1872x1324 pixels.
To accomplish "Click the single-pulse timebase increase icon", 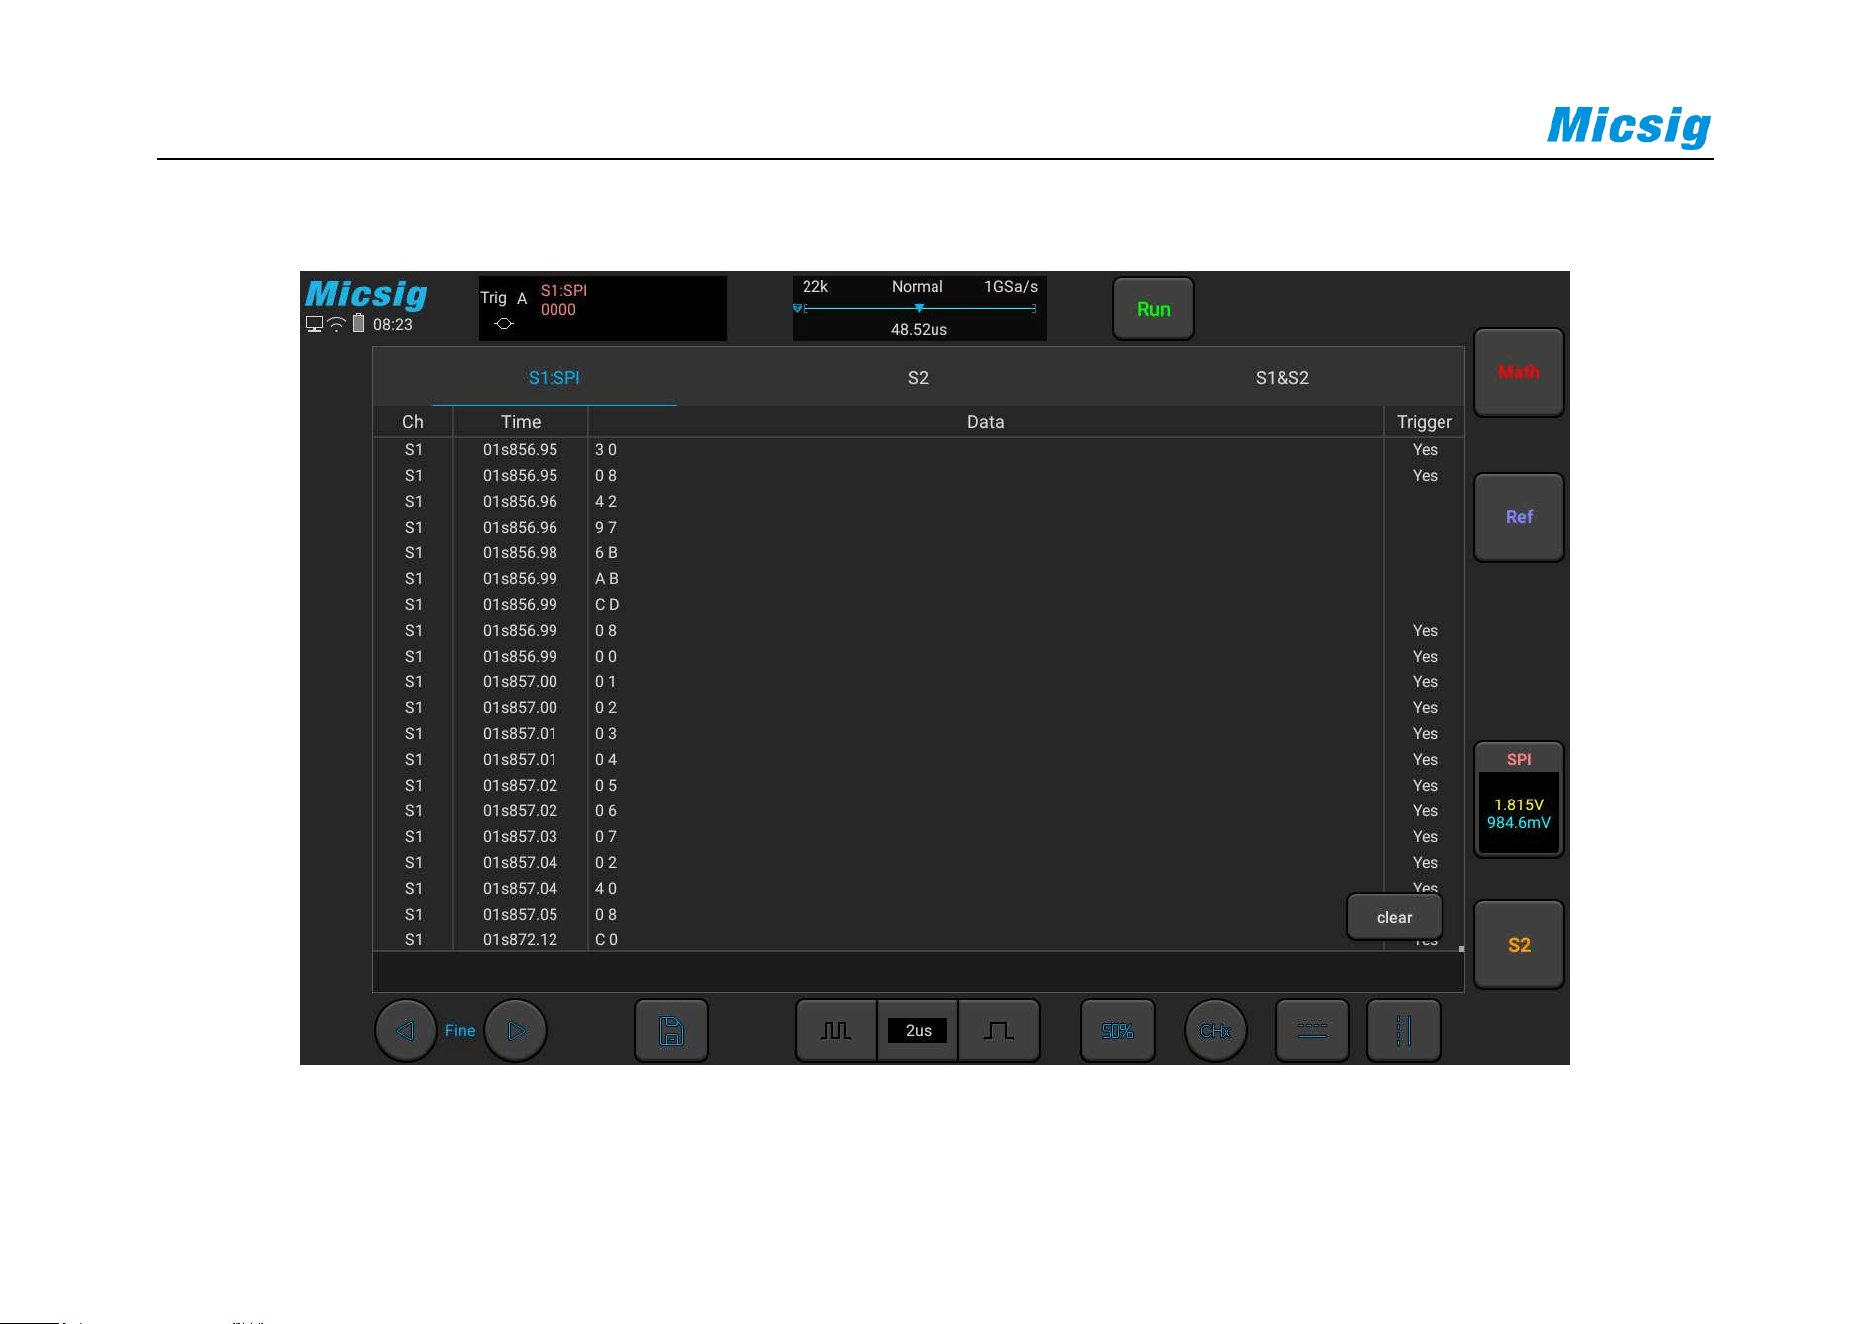I will pos(998,1030).
